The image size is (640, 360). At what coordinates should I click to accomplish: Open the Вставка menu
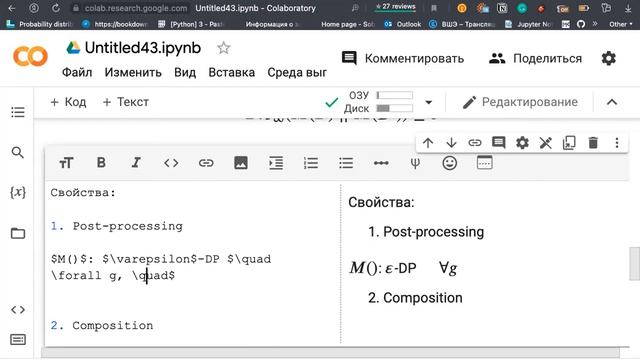point(231,72)
